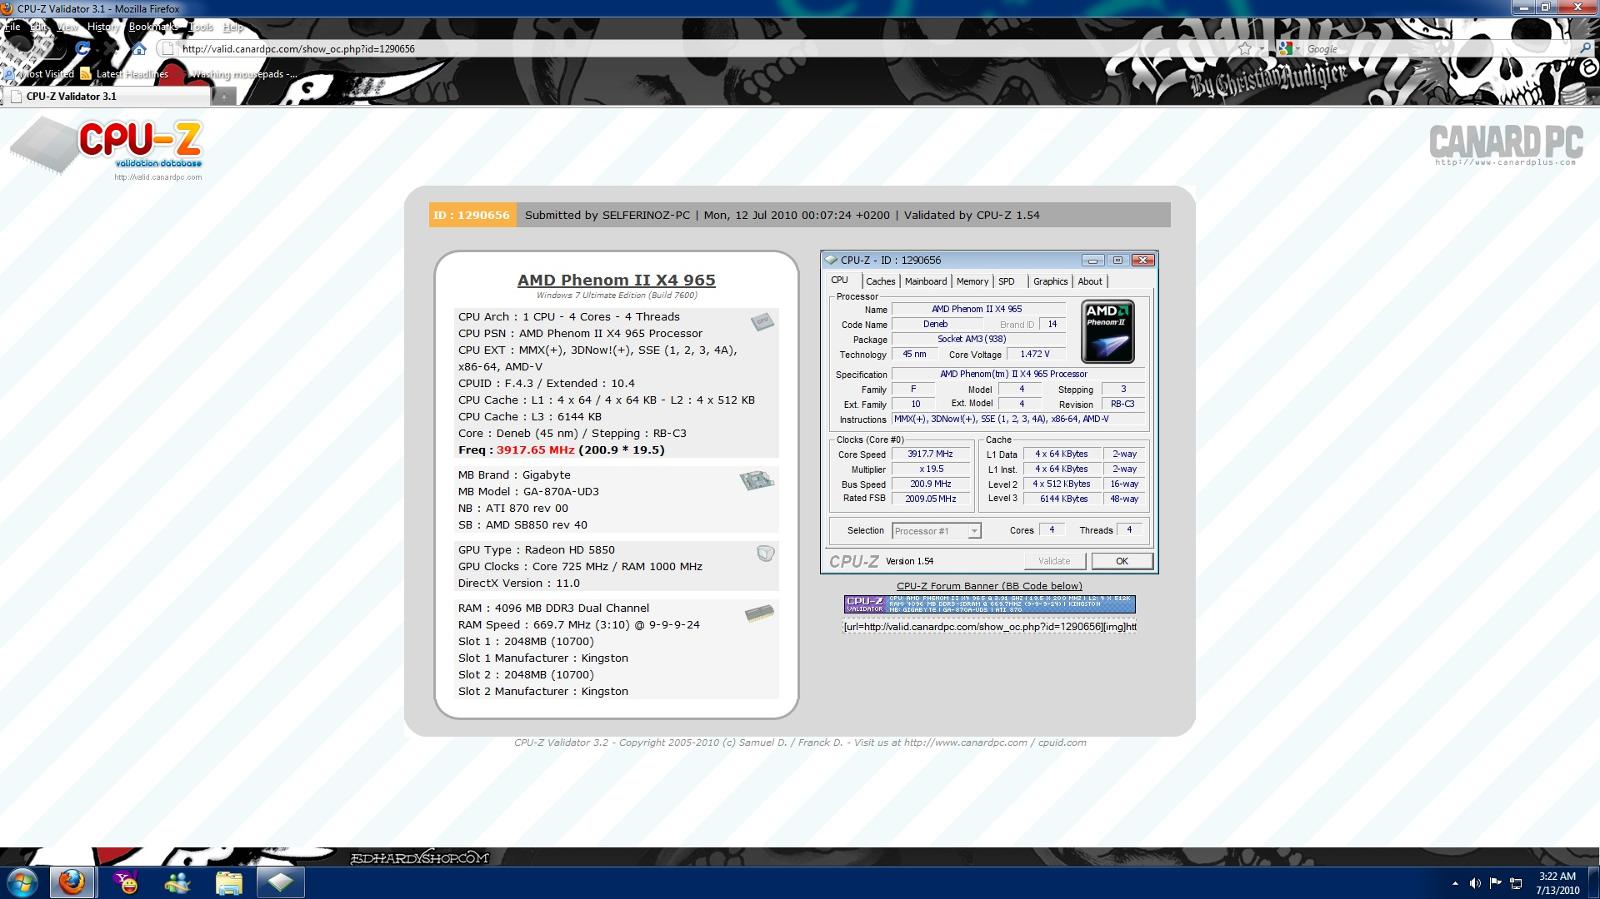Open a new tab with plus button

tap(224, 96)
